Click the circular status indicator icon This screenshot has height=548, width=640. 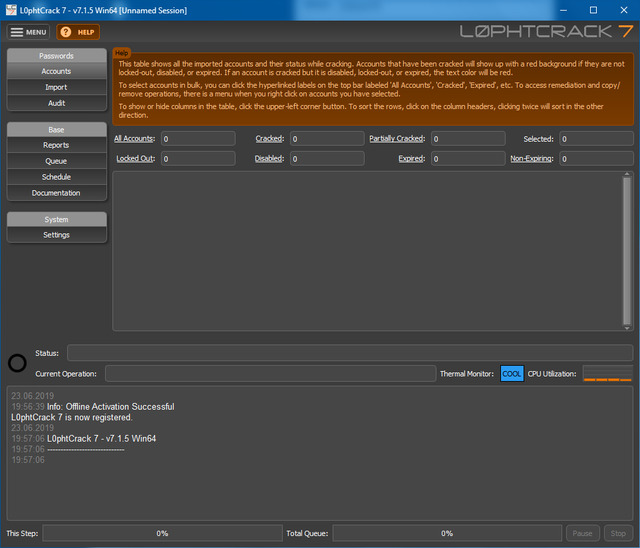(x=17, y=363)
